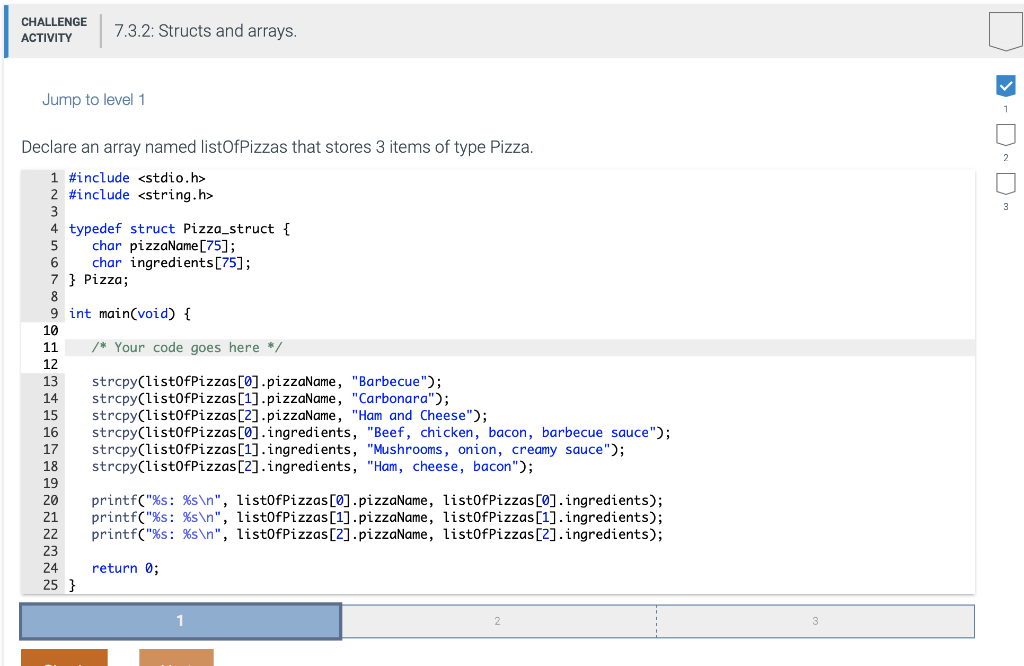Image resolution: width=1024 pixels, height=666 pixels.
Task: Switch to segment 3 in the progress bar
Action: 815,621
